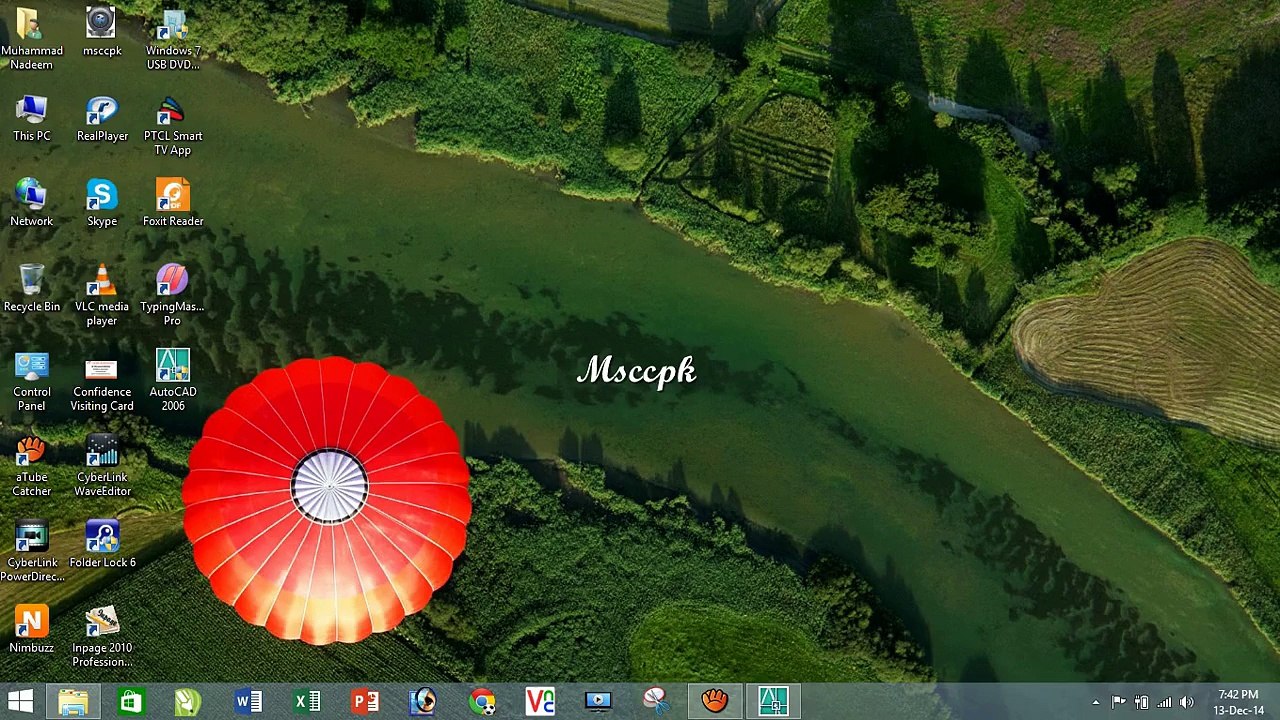The height and width of the screenshot is (720, 1280).
Task: Open the monitor-with-play-button taskbar app
Action: point(598,701)
